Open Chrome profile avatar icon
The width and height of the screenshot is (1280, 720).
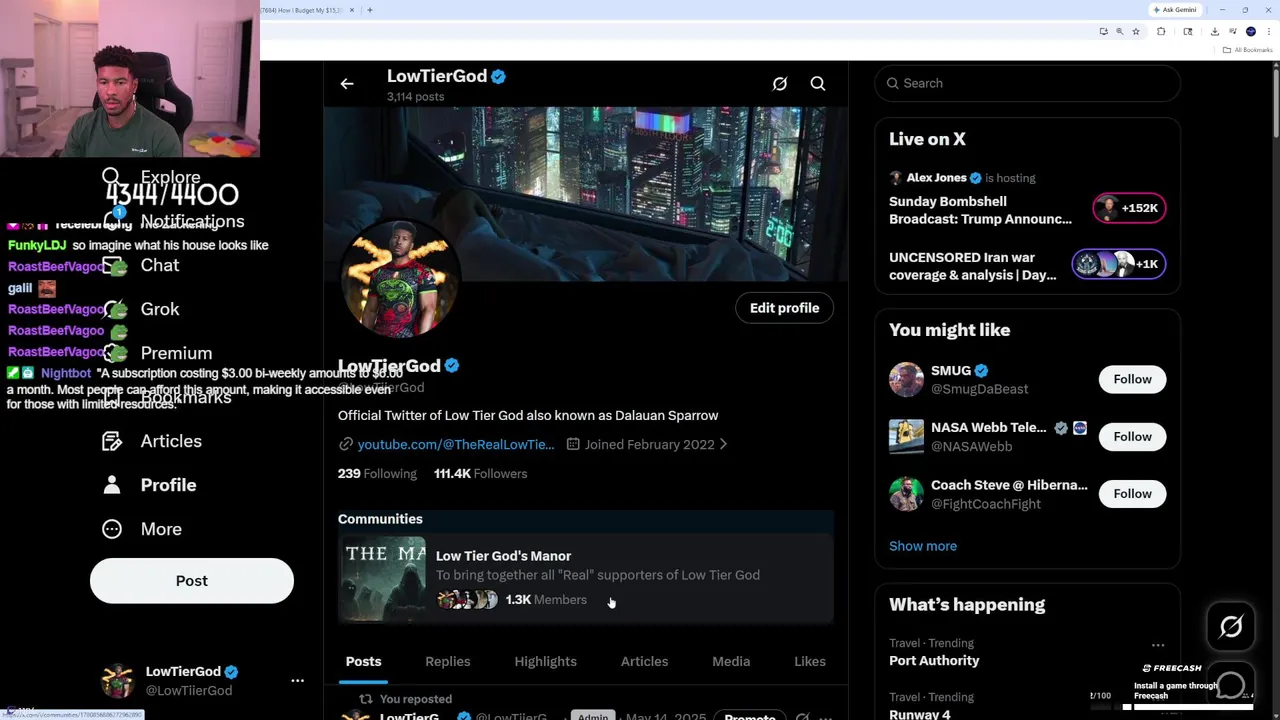(x=1251, y=32)
